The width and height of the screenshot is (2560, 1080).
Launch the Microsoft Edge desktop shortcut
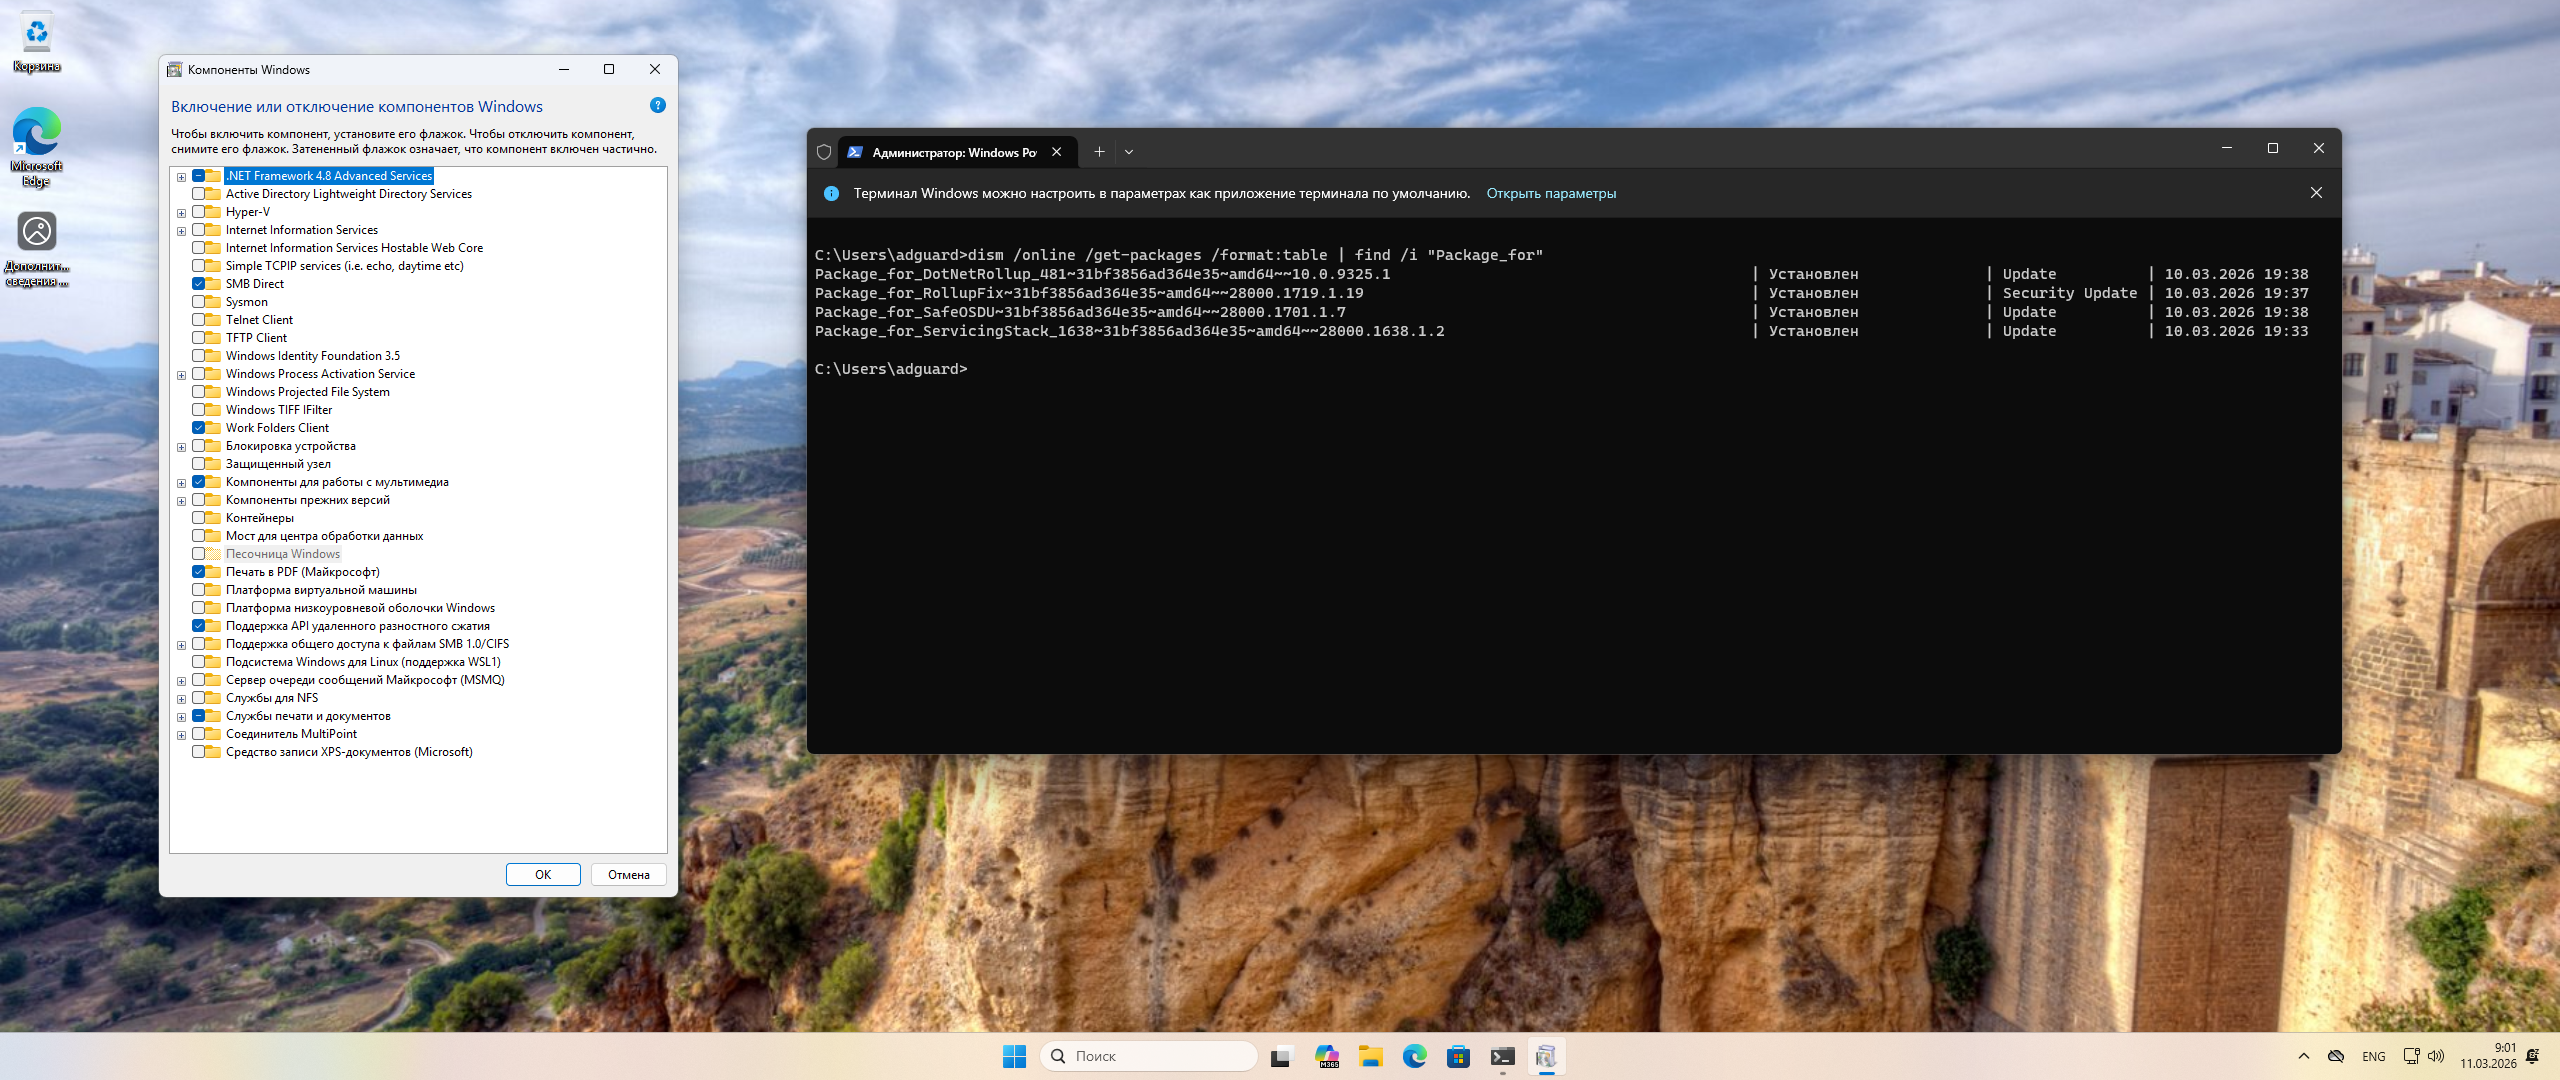point(36,134)
